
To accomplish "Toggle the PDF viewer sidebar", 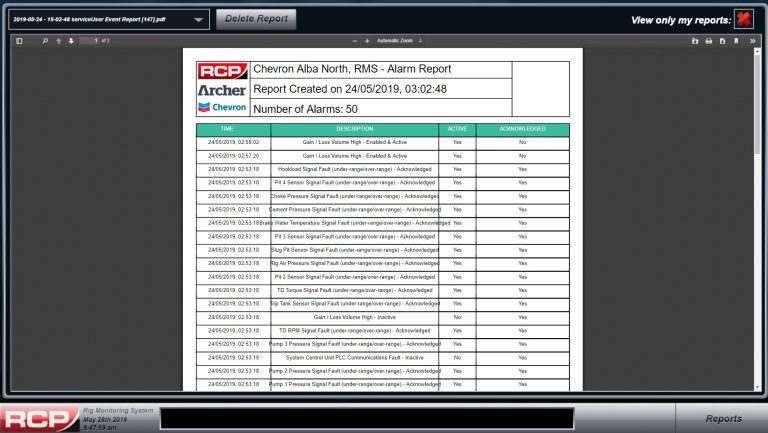I will point(19,41).
